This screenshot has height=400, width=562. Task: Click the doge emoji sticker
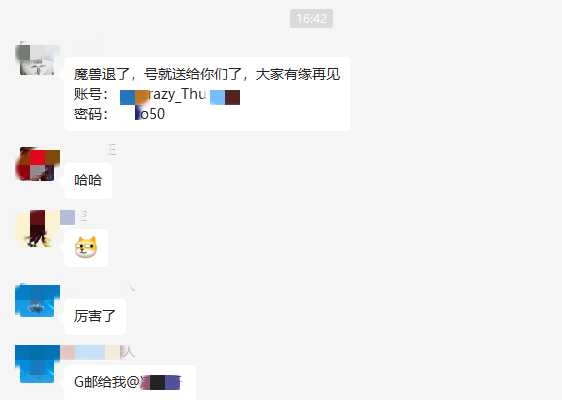[86, 247]
